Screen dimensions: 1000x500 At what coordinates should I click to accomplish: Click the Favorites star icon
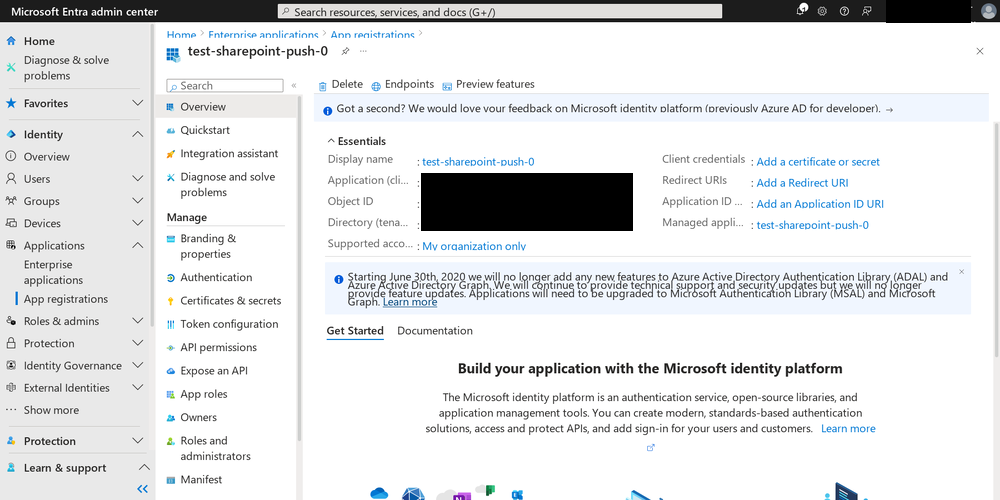(11, 103)
